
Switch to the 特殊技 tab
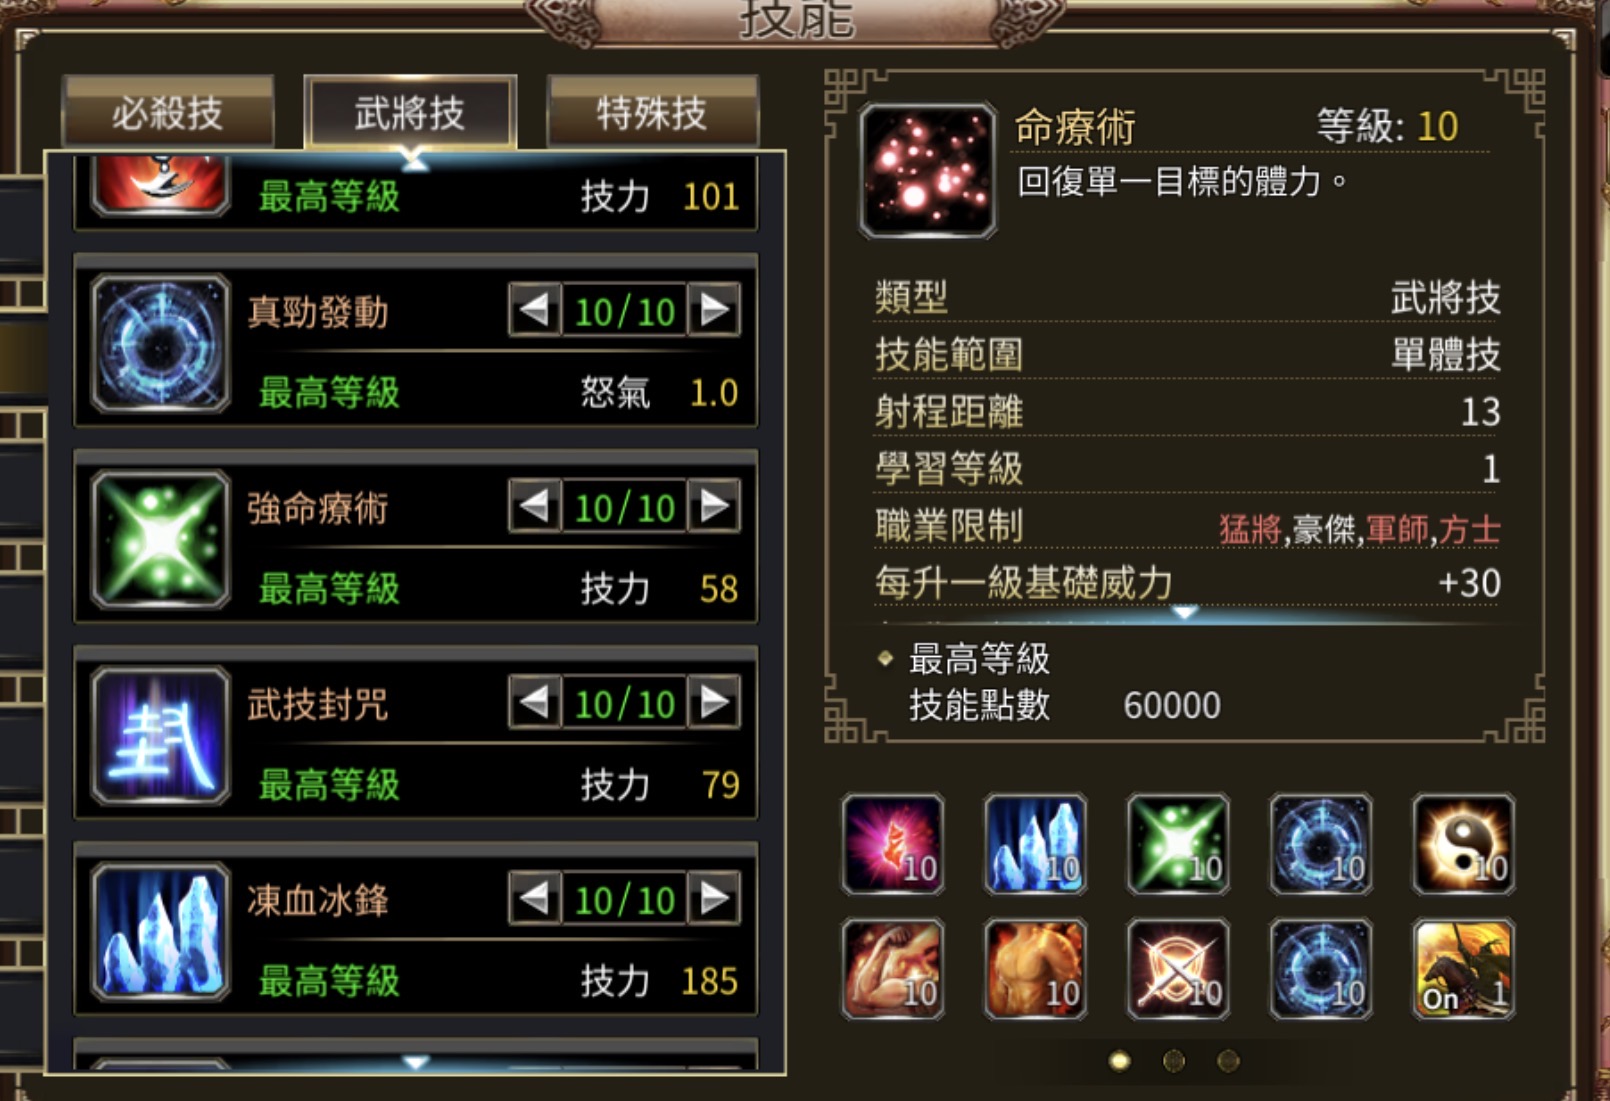652,112
